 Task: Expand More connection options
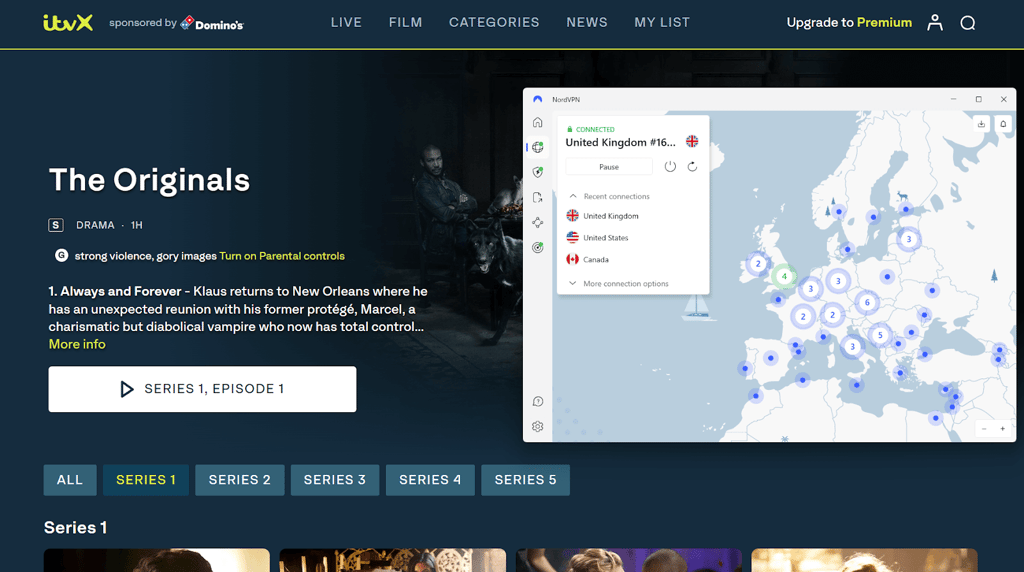click(x=619, y=283)
